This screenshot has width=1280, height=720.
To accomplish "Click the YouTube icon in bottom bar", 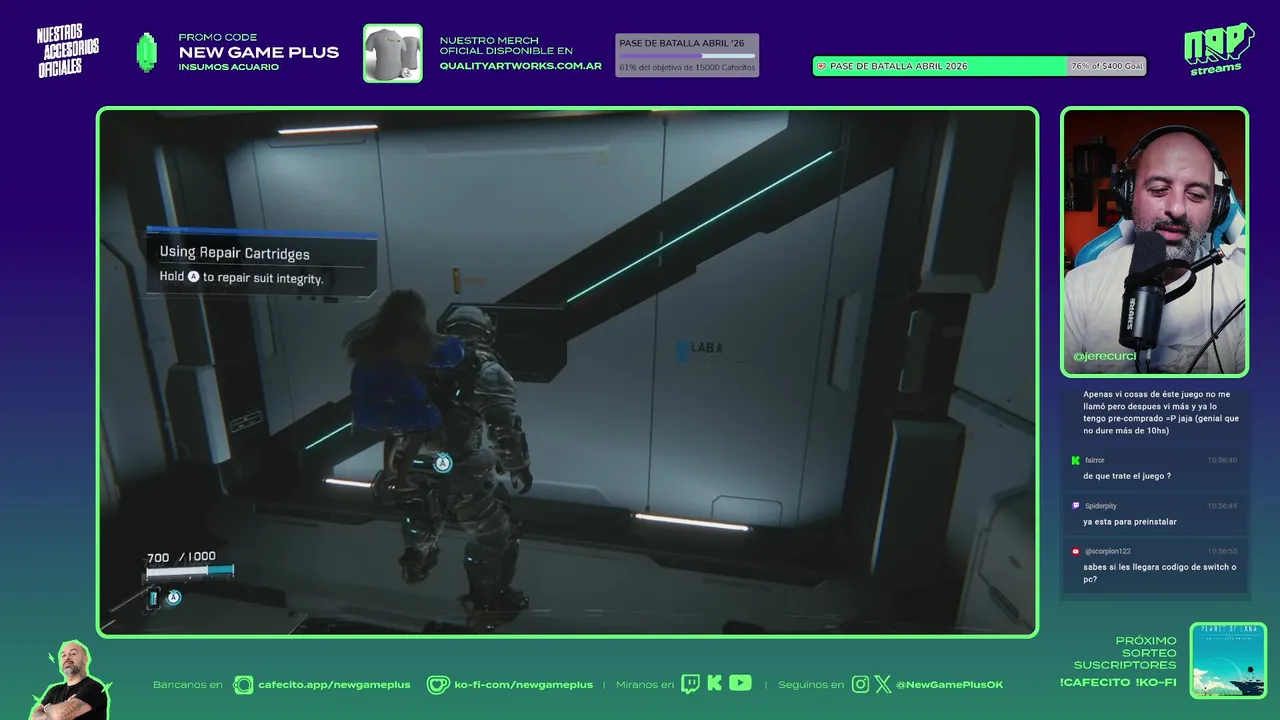I will tap(740, 683).
